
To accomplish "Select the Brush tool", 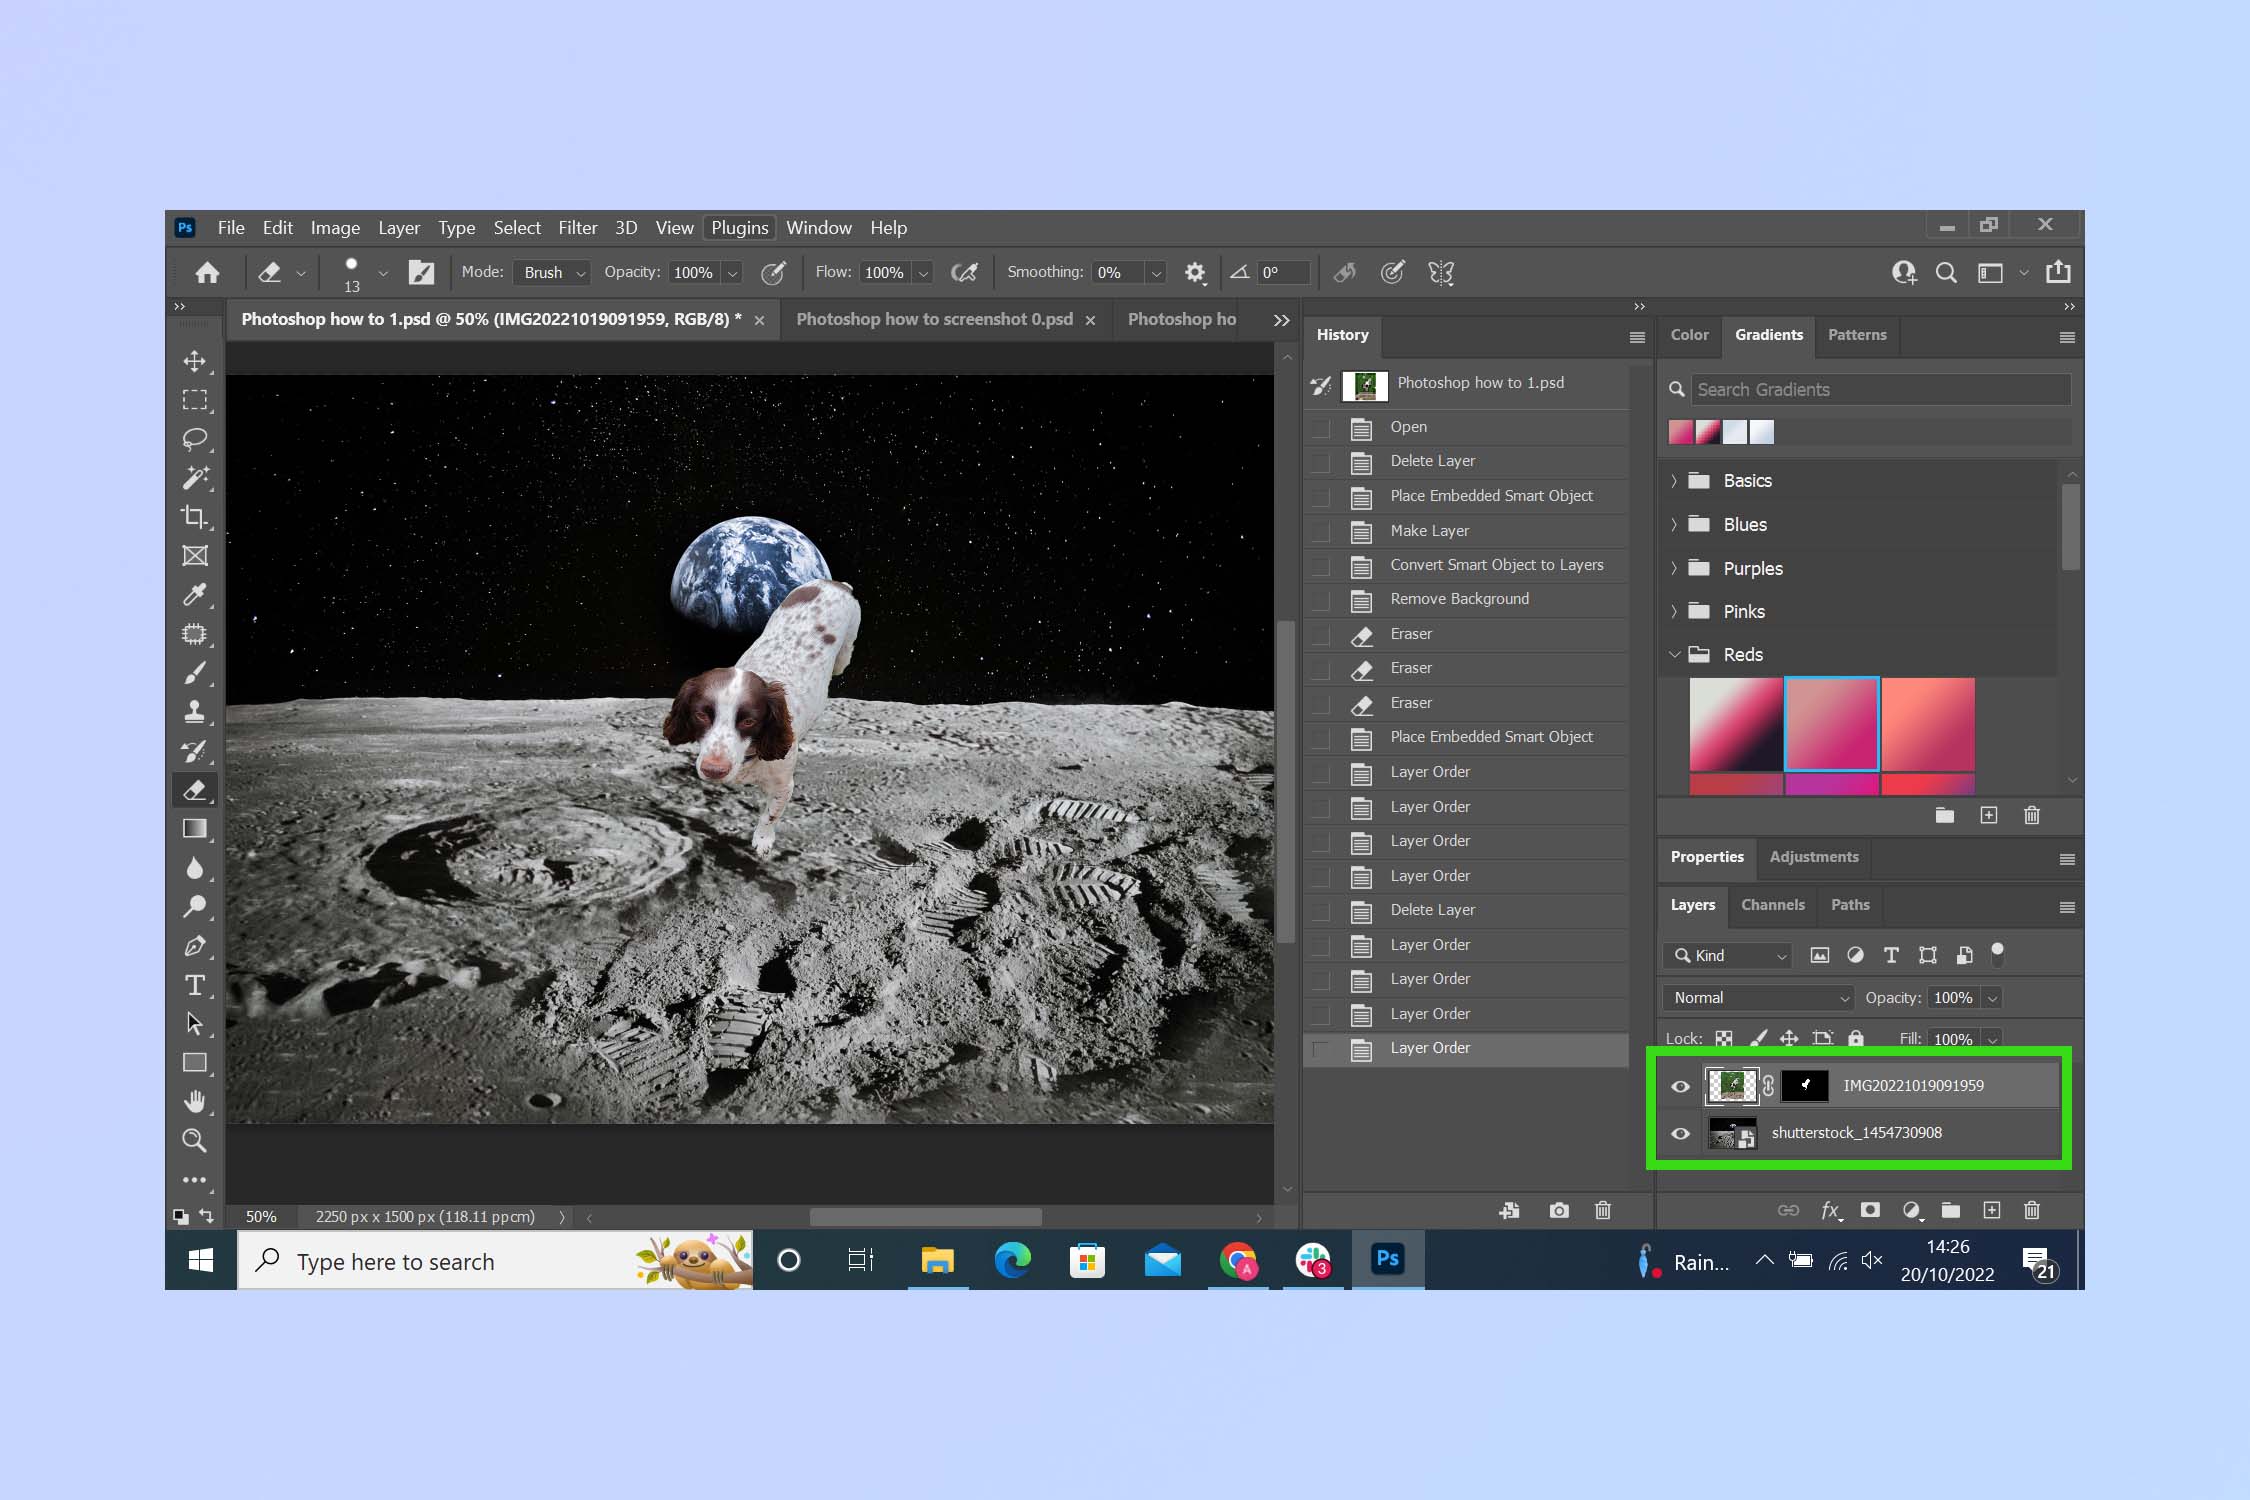I will point(194,673).
